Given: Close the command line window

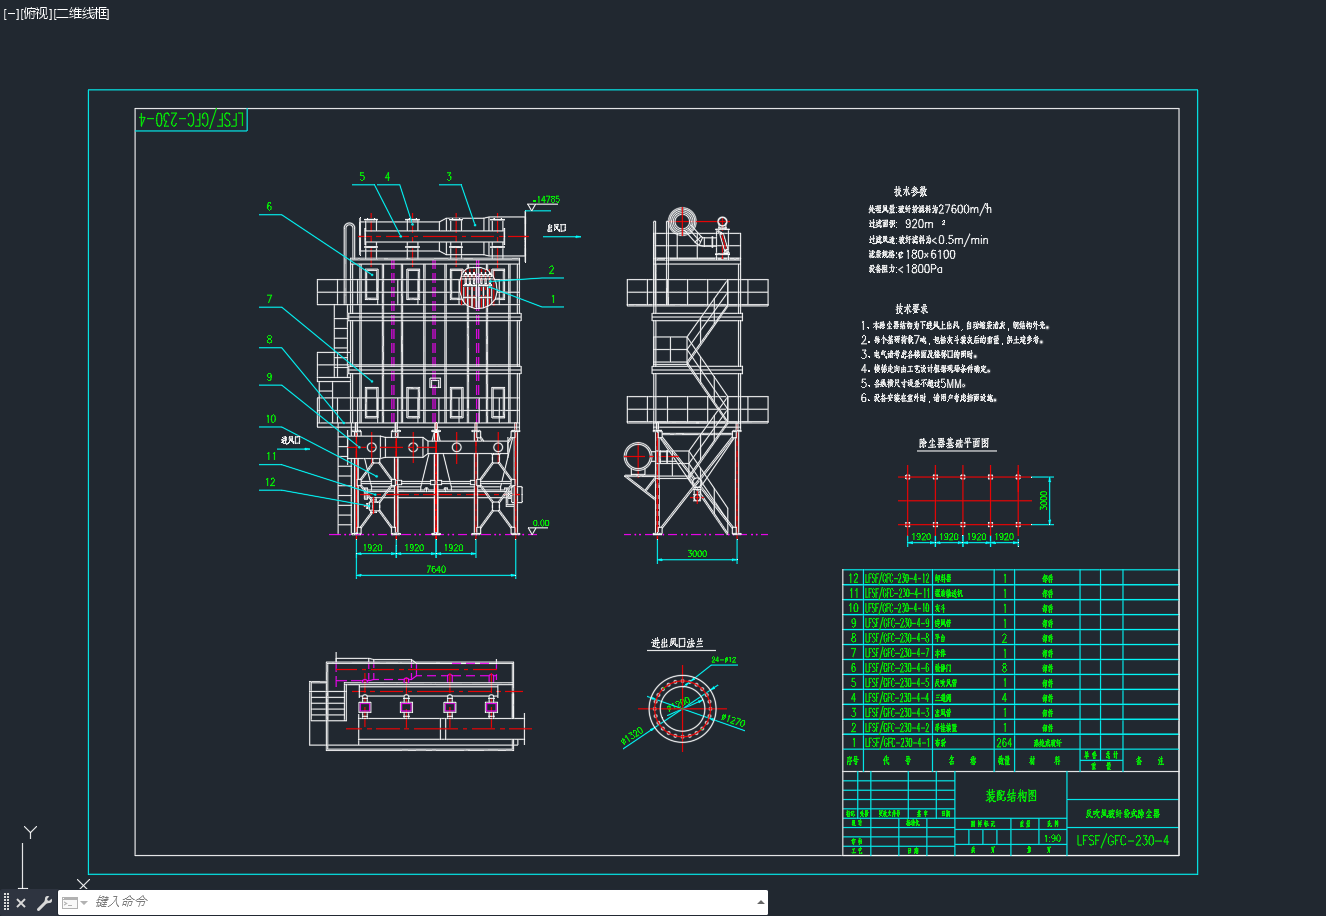Looking at the screenshot, I should (22, 903).
